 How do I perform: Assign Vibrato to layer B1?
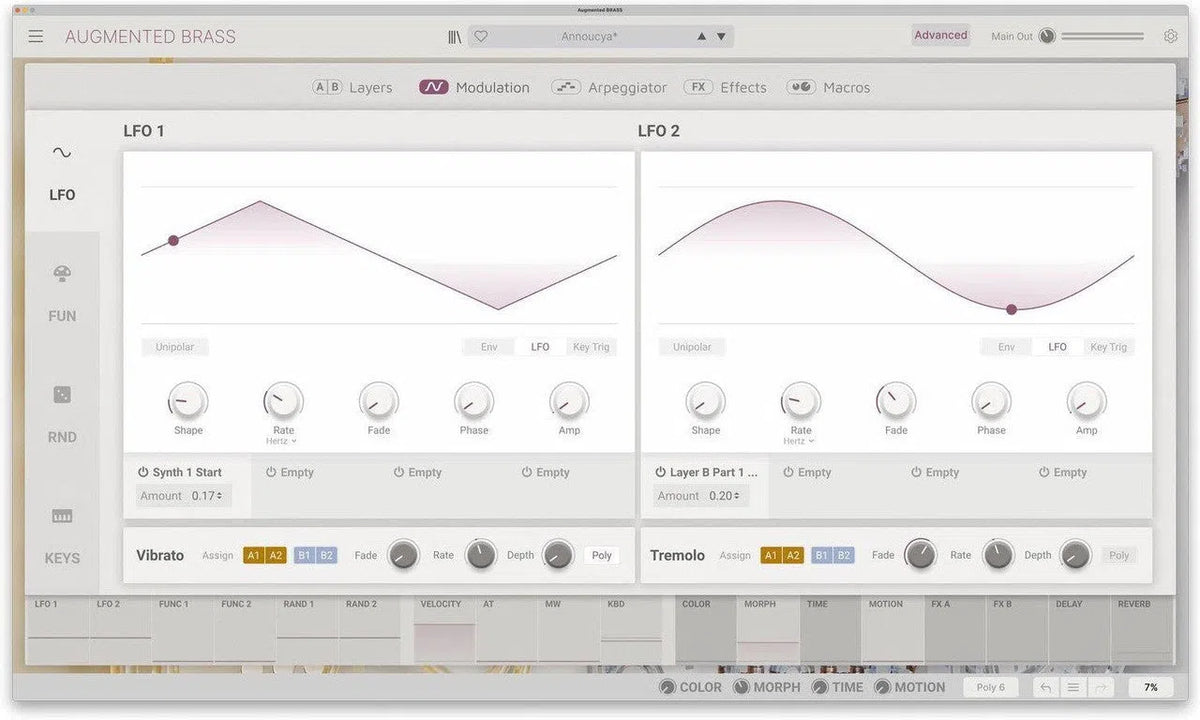pos(303,554)
